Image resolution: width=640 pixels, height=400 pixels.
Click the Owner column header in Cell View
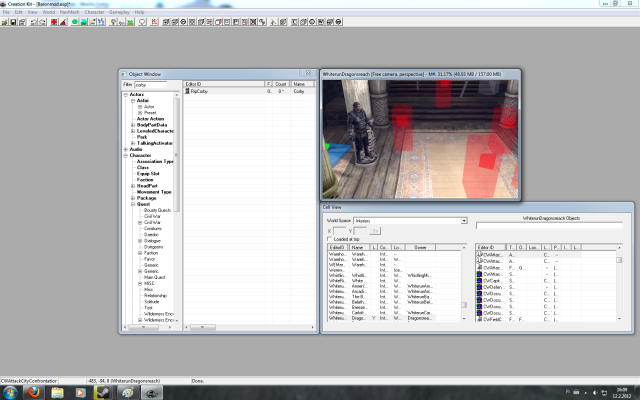pos(420,247)
